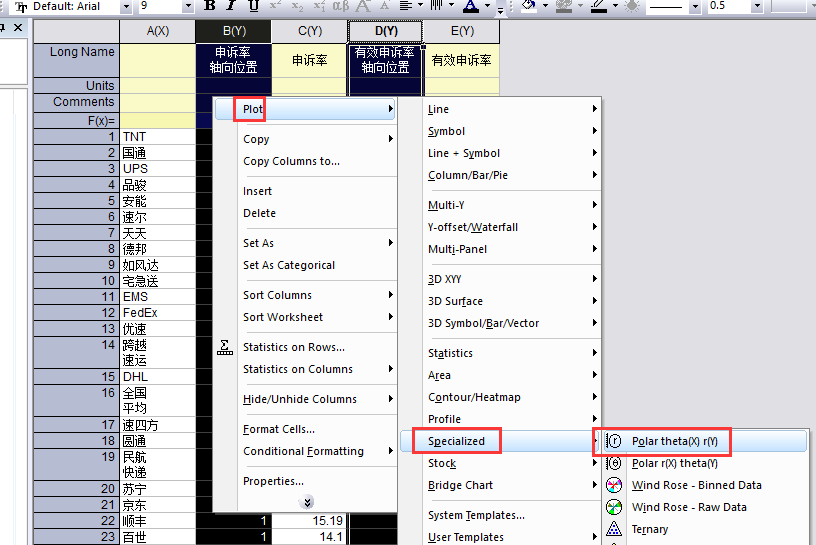Open font color dropdown arrow
This screenshot has width=816, height=545.
[488, 6]
